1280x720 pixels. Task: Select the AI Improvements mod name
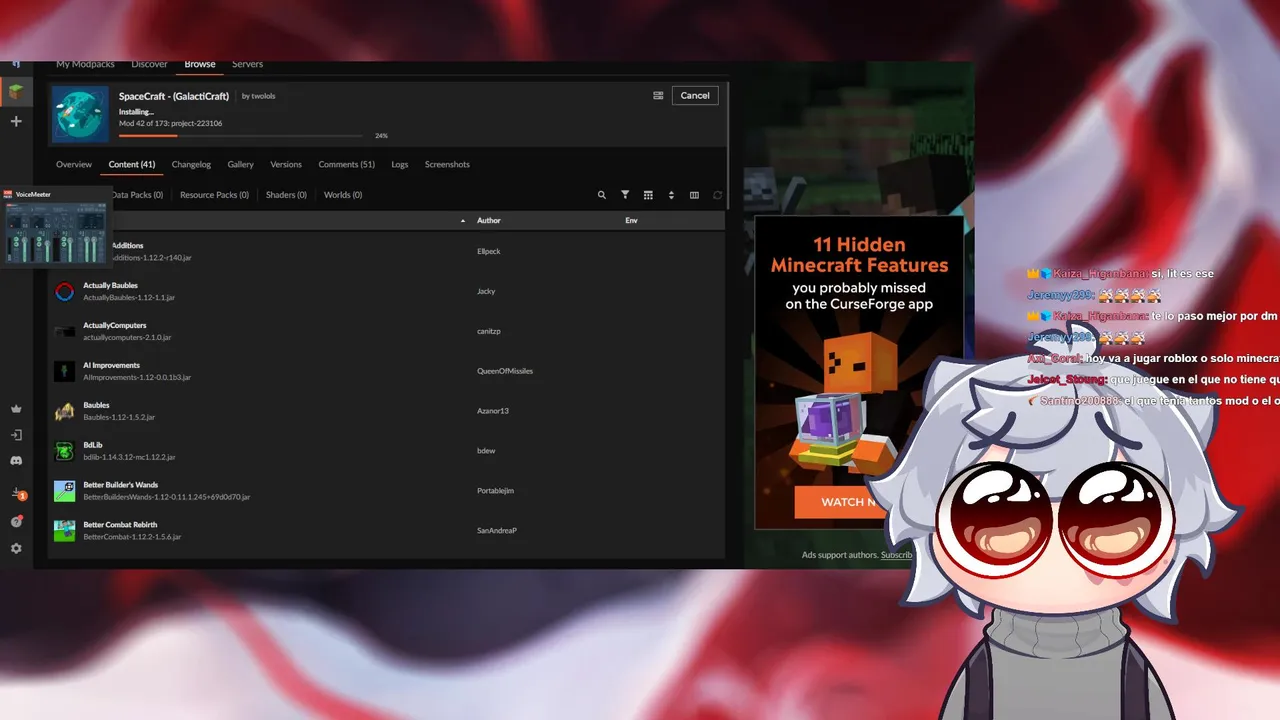coord(111,366)
